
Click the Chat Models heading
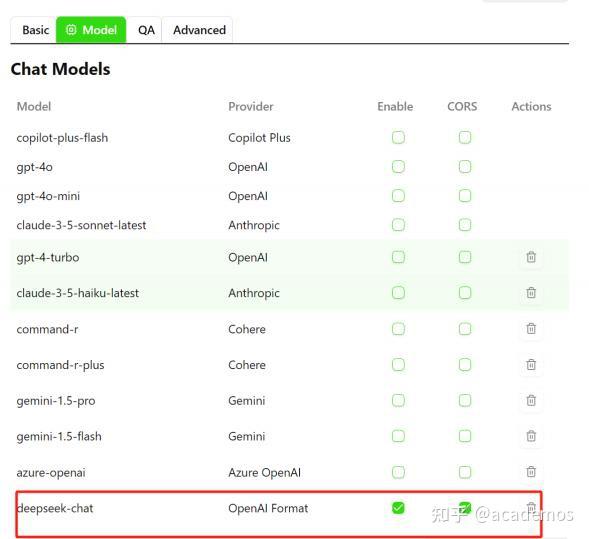click(60, 69)
